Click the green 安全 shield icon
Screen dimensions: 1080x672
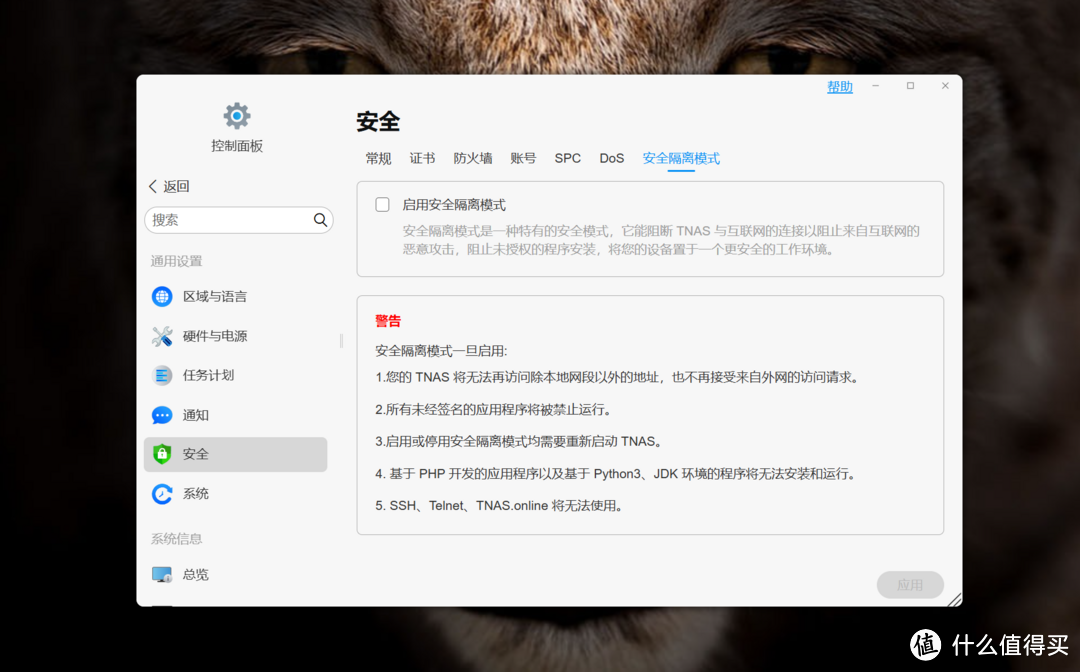point(162,454)
